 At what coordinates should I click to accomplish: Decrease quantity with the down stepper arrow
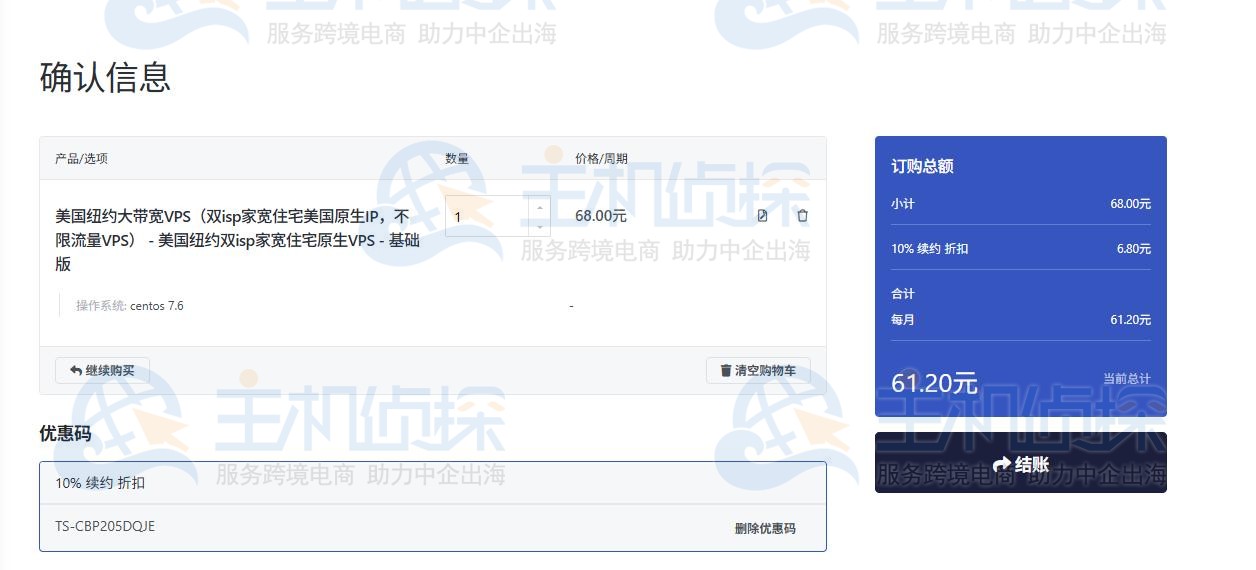pyautogui.click(x=540, y=226)
